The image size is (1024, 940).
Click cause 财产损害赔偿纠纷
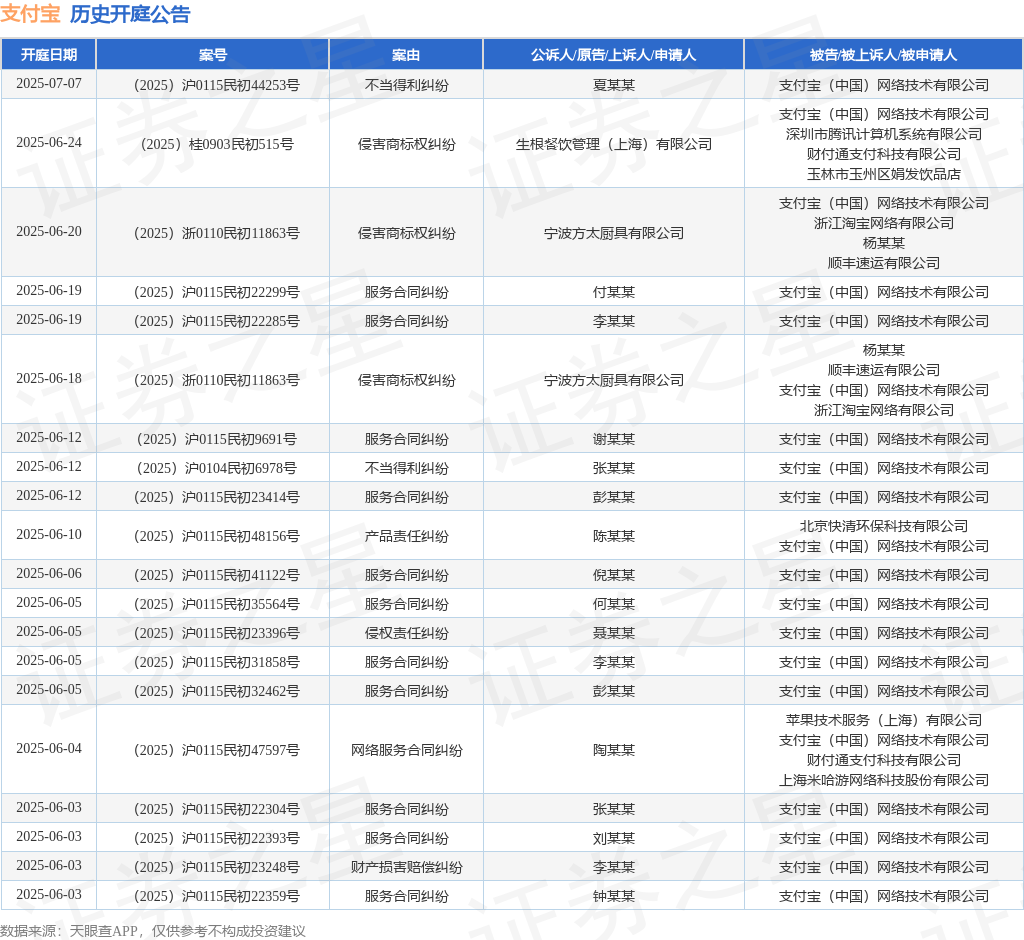(406, 867)
